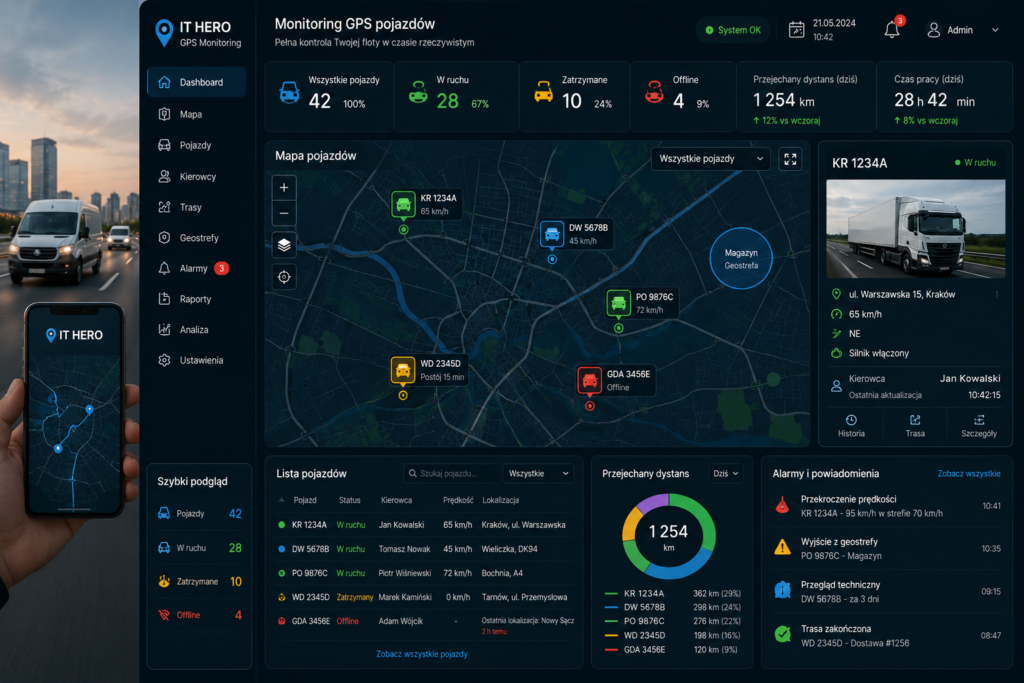The image size is (1024, 683).
Task: Zoom out the vehicle map
Action: click(283, 214)
